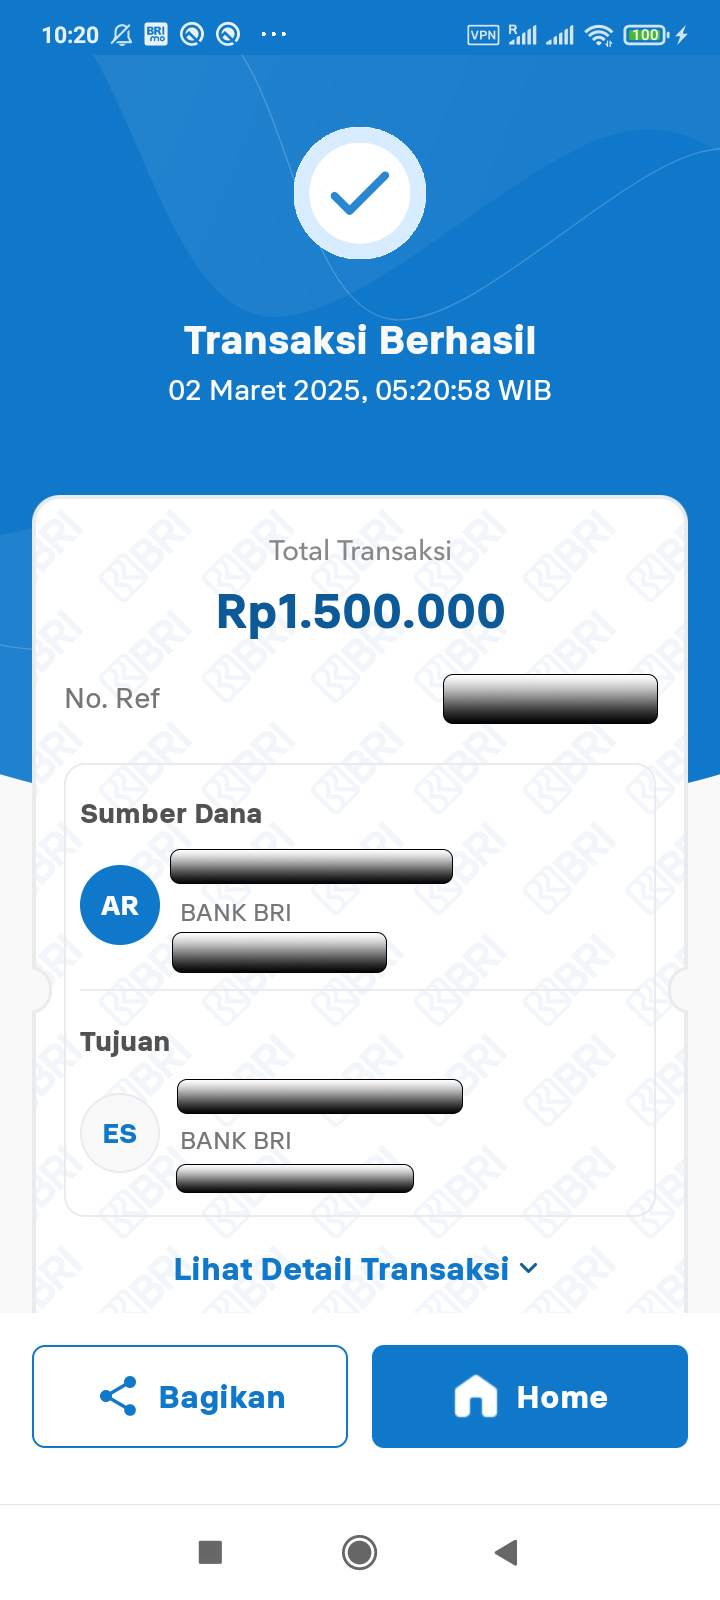Tap the success checkmark icon
This screenshot has height=1600, width=720.
tap(360, 193)
